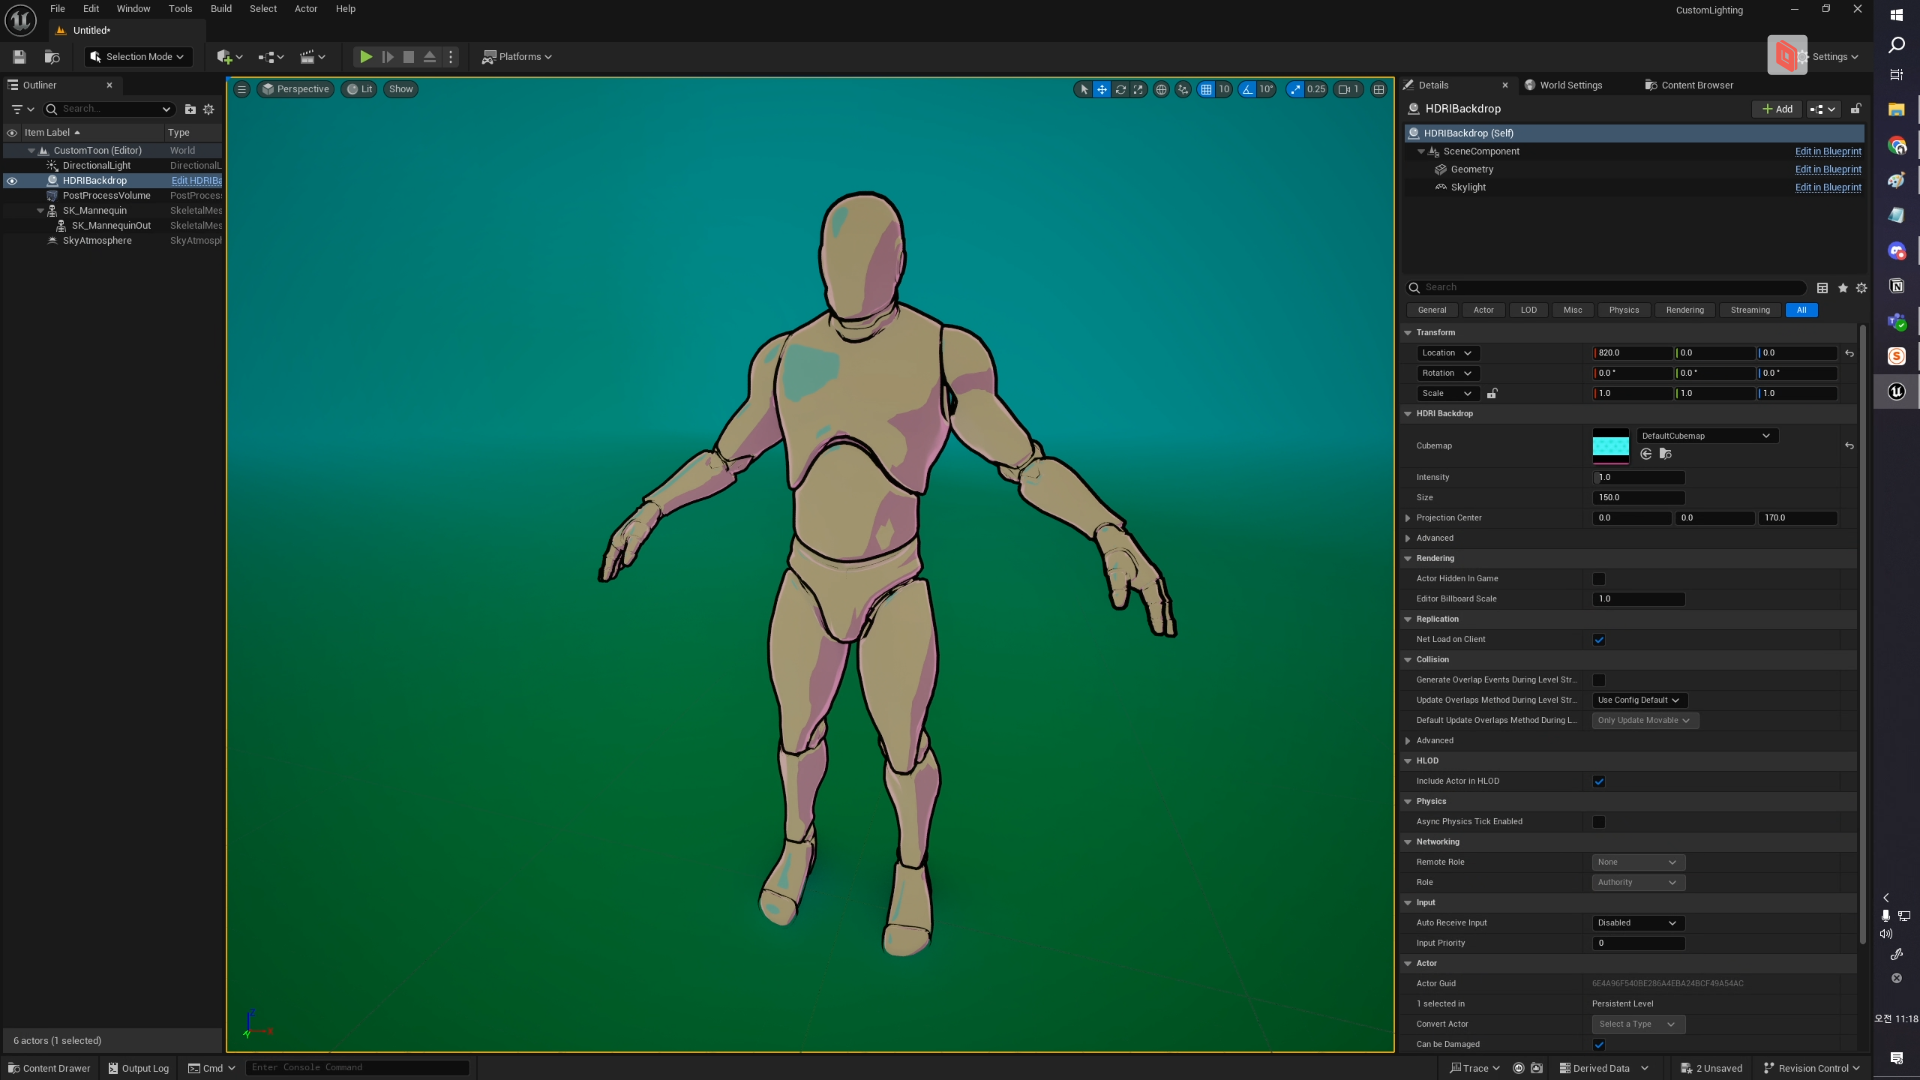
Task: Open the Build menu
Action: click(x=221, y=9)
